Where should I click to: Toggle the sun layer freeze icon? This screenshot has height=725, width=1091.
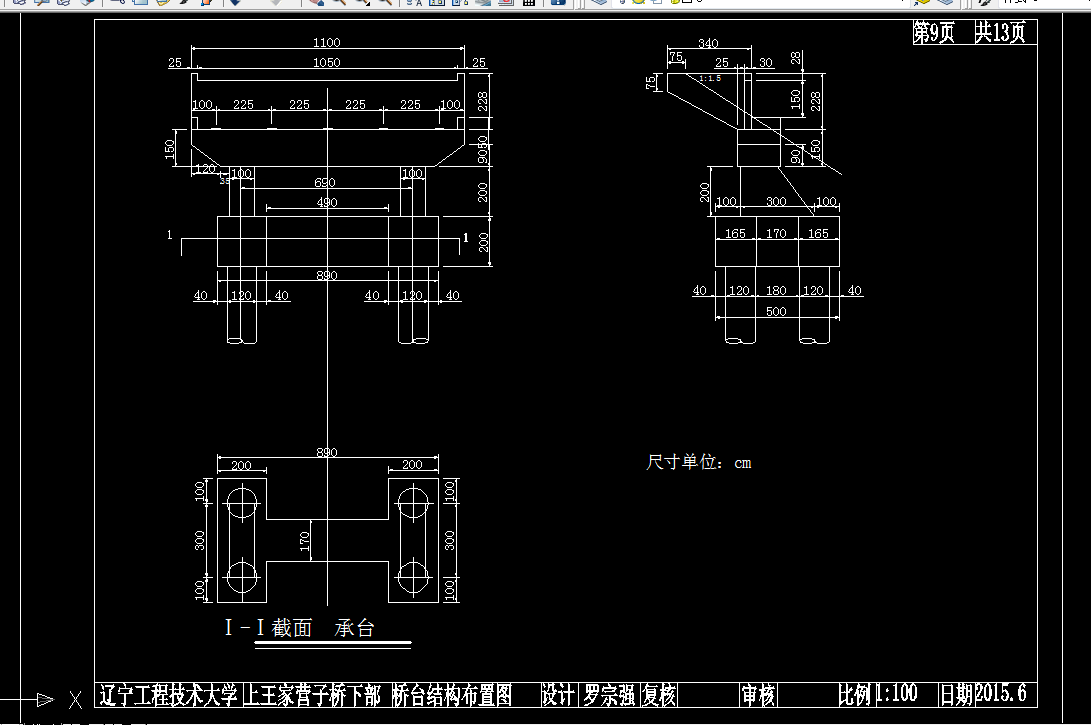(x=638, y=4)
